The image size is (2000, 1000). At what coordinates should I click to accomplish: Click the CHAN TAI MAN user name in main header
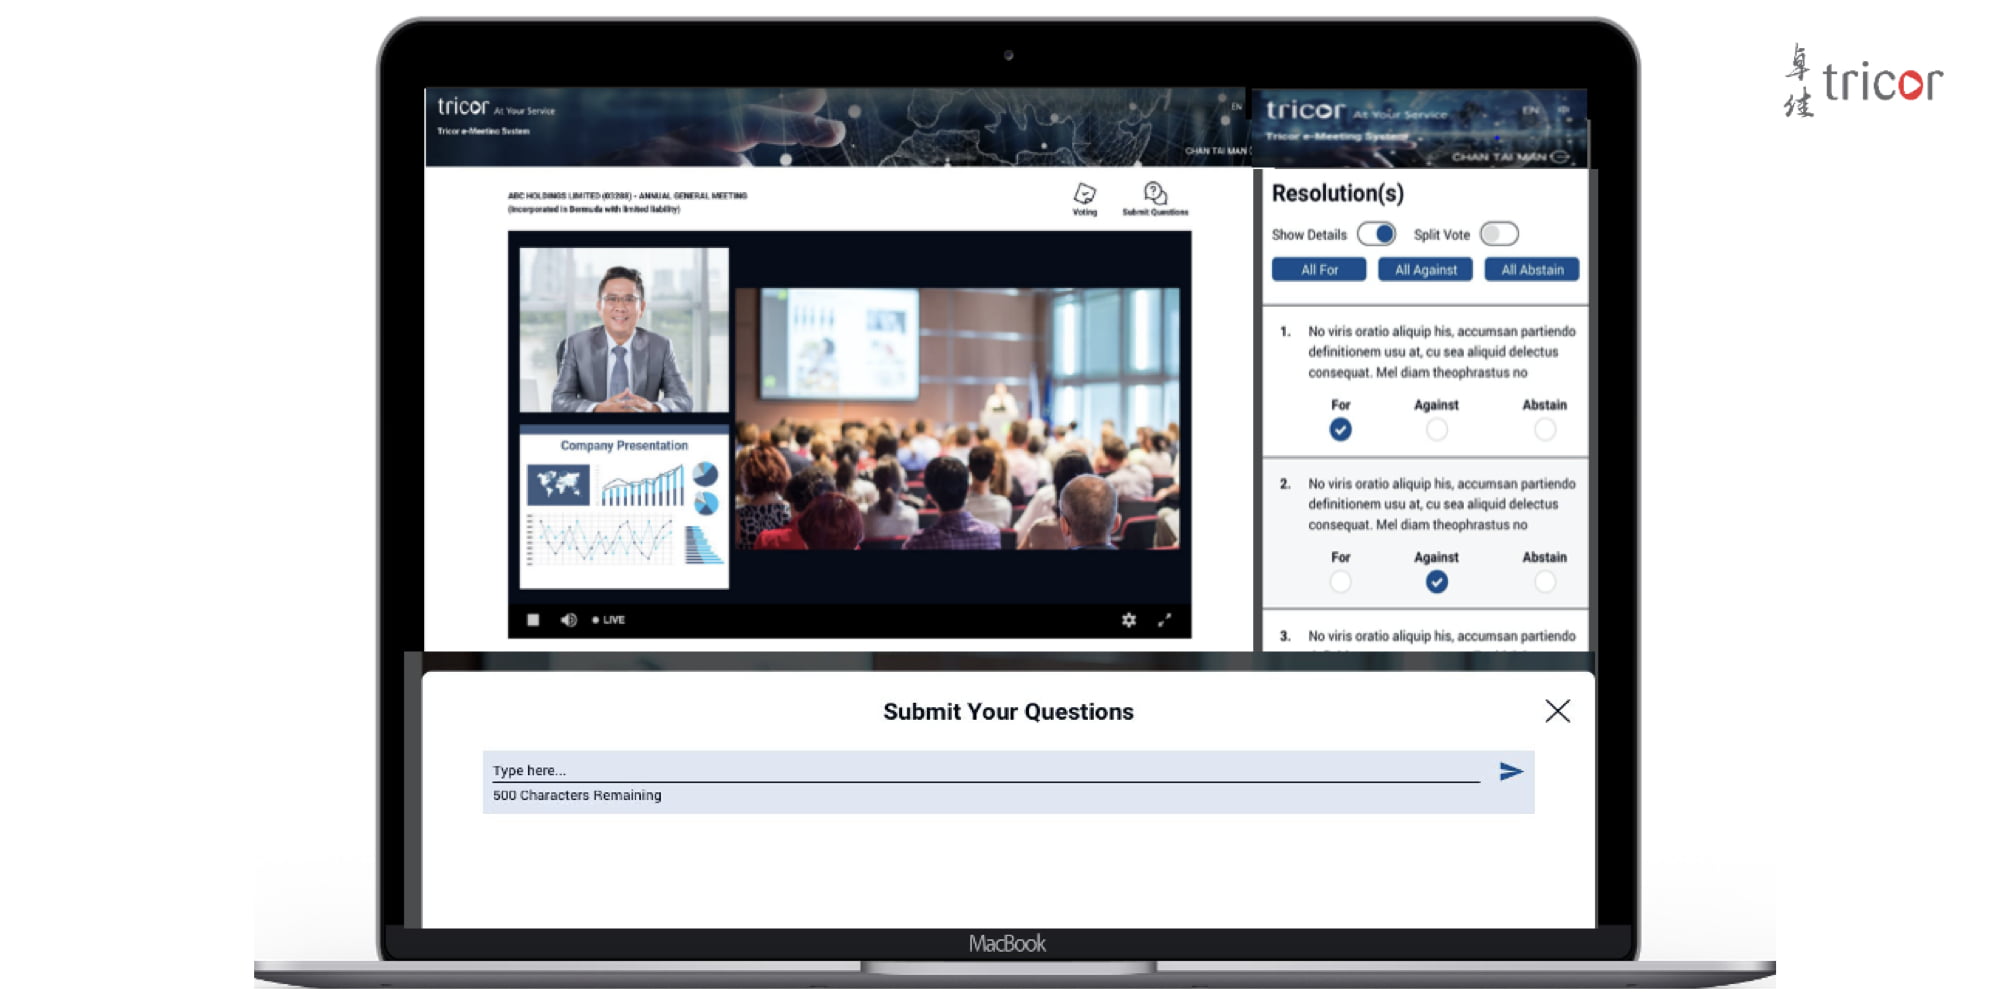[x=1215, y=151]
